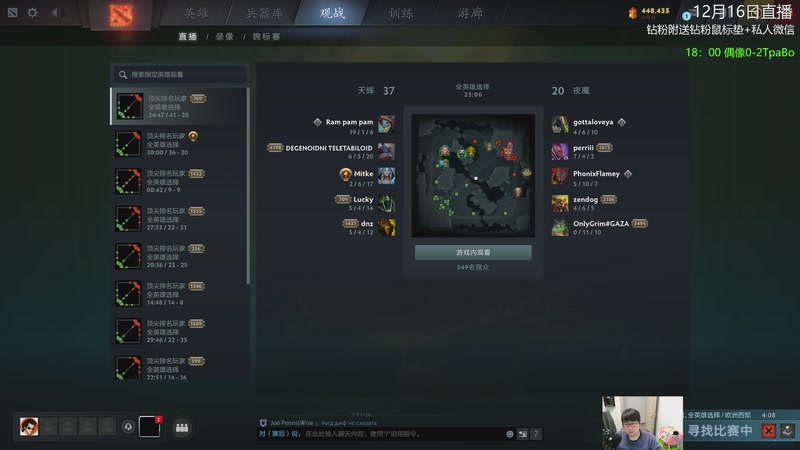Click the Dota 2 logo home button

(121, 14)
